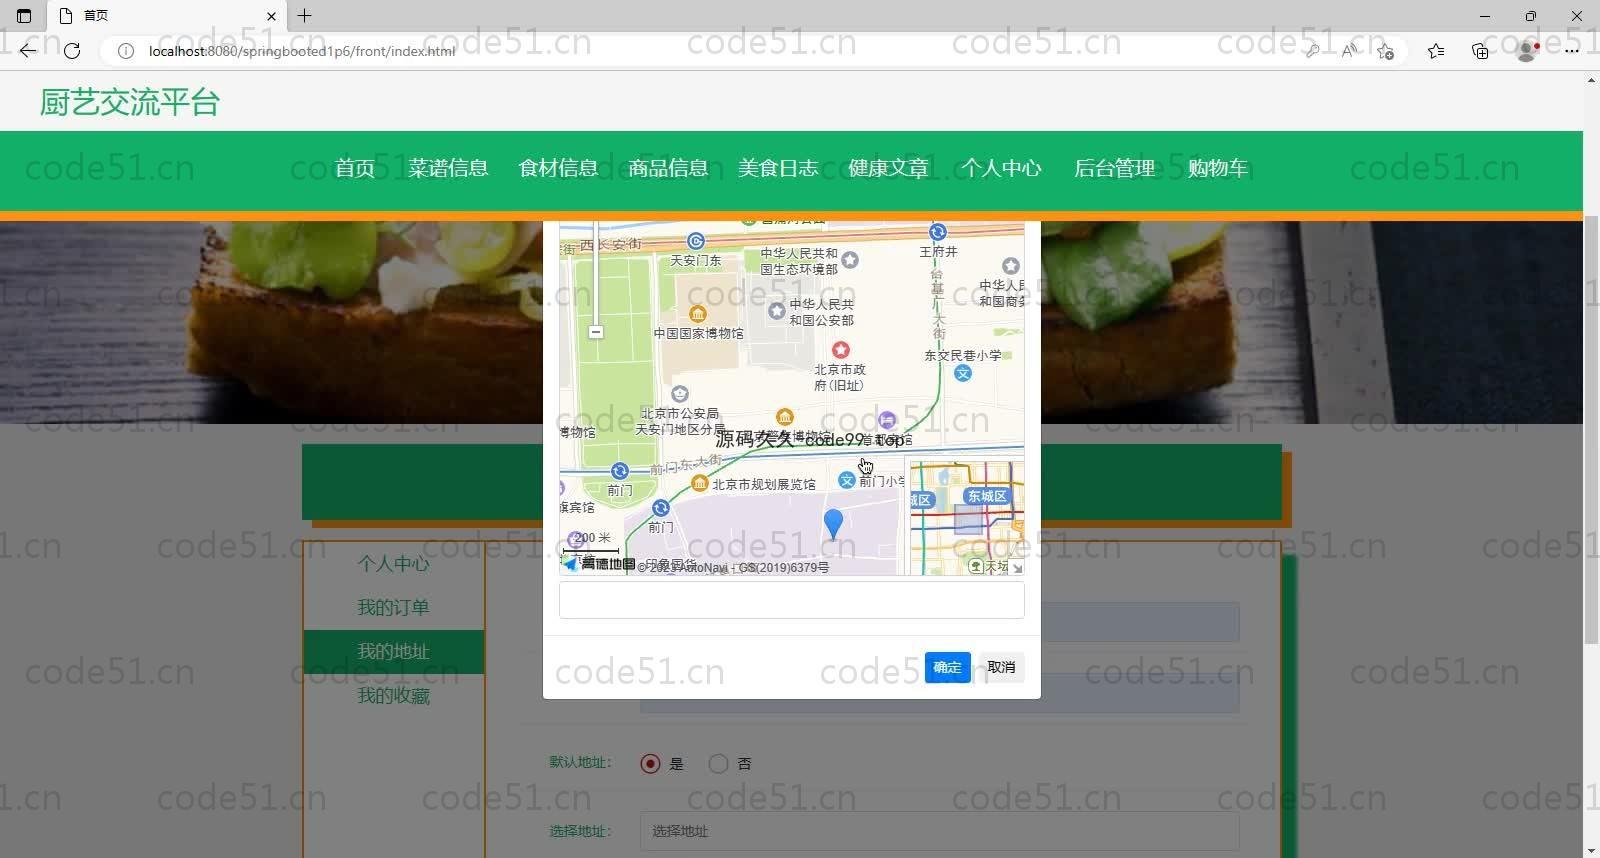This screenshot has width=1600, height=858.
Task: Collapse the overview mini-map arrow
Action: coord(1017,568)
